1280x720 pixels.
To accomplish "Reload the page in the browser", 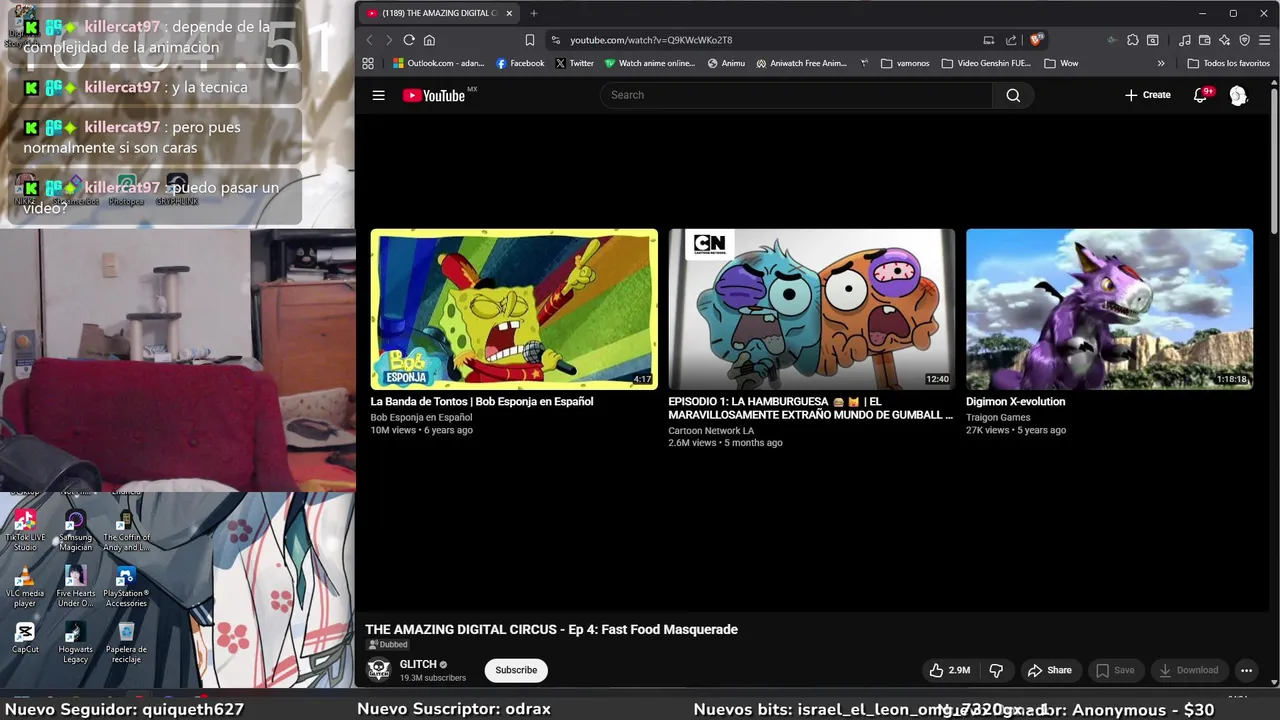I will [409, 40].
